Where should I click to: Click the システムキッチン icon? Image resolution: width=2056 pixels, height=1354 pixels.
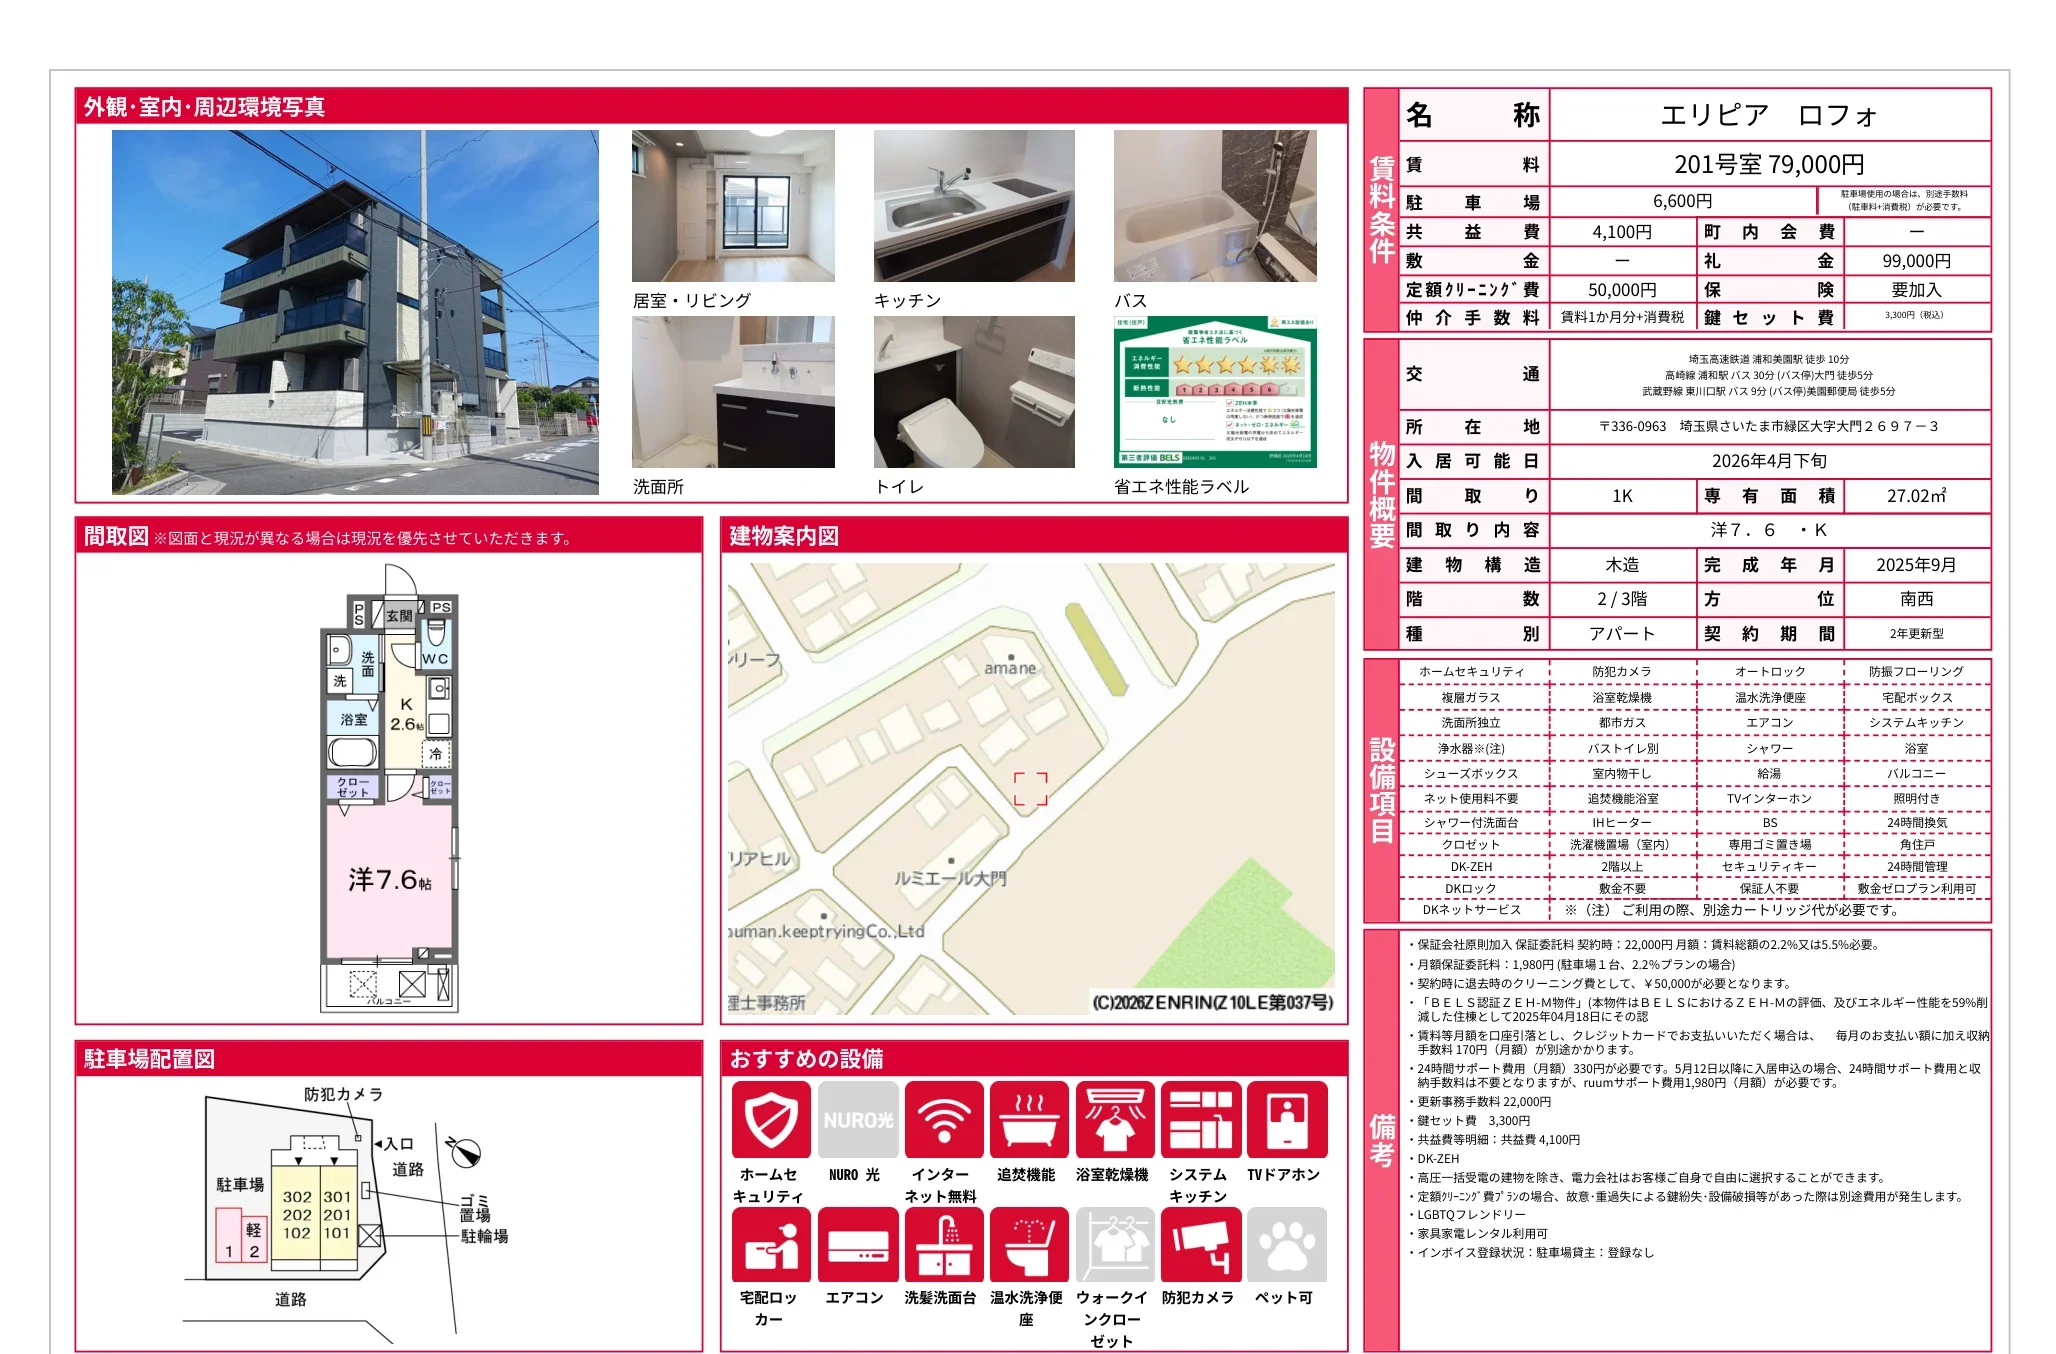pyautogui.click(x=1200, y=1119)
